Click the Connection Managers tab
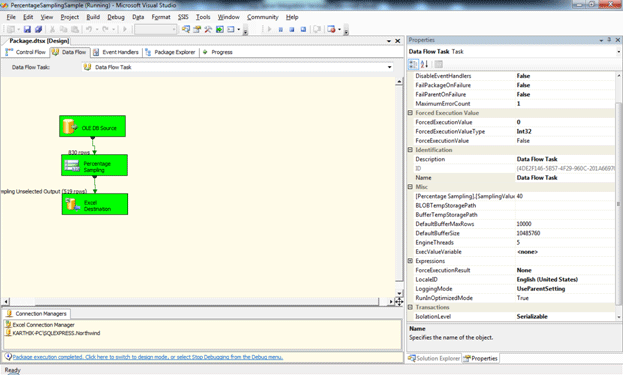This screenshot has width=623, height=375. point(37,314)
